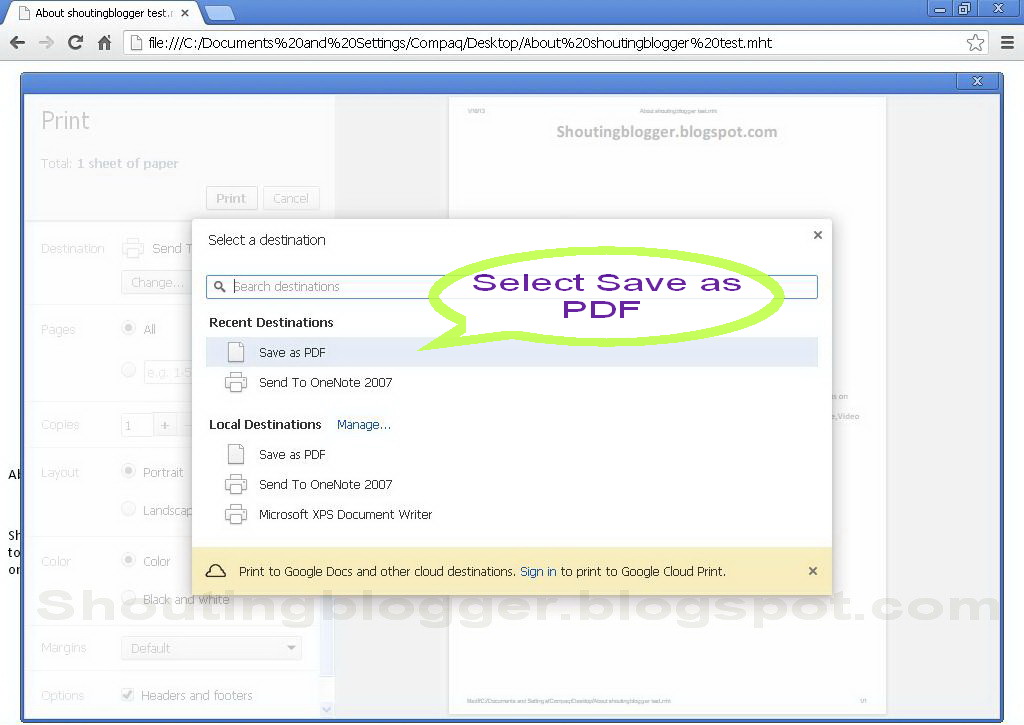Click the magnifier icon in the destination search box

(220, 287)
